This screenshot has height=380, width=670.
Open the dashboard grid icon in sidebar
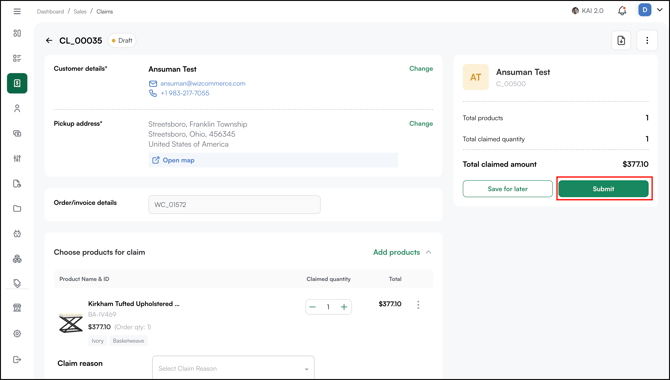point(17,33)
